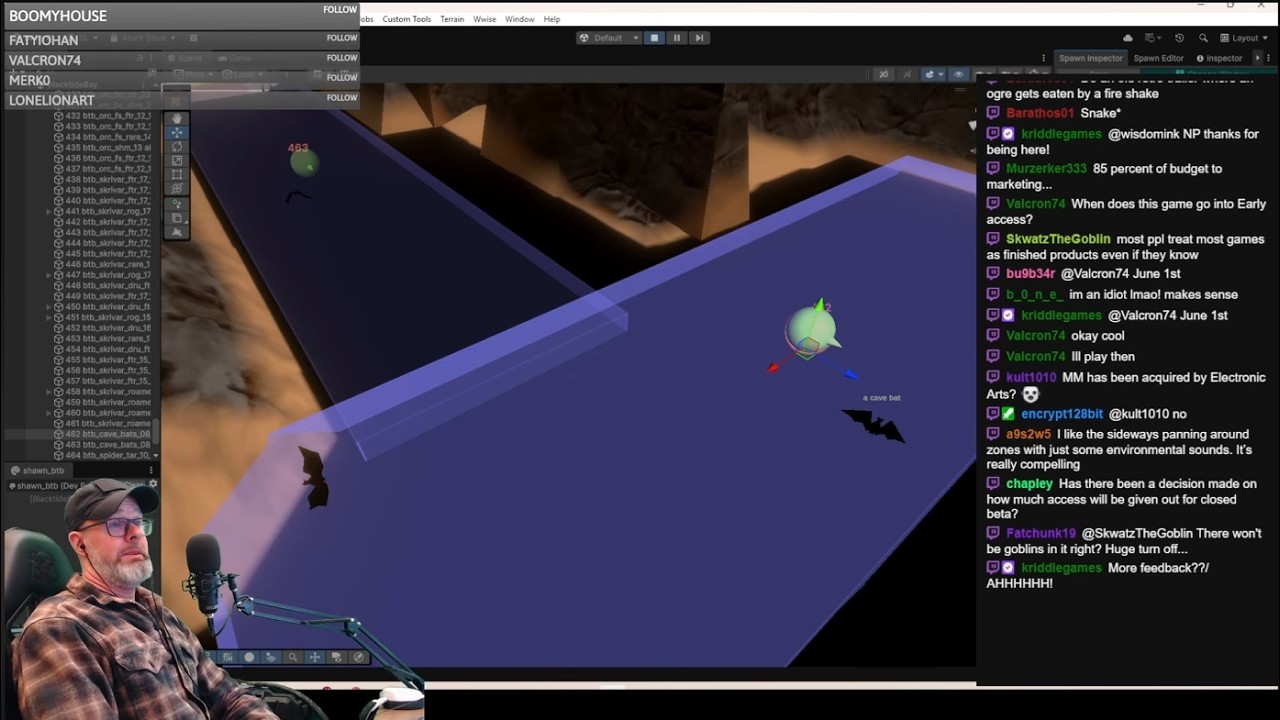
Task: Select the Move tool in scene toolbar
Action: pyautogui.click(x=177, y=132)
